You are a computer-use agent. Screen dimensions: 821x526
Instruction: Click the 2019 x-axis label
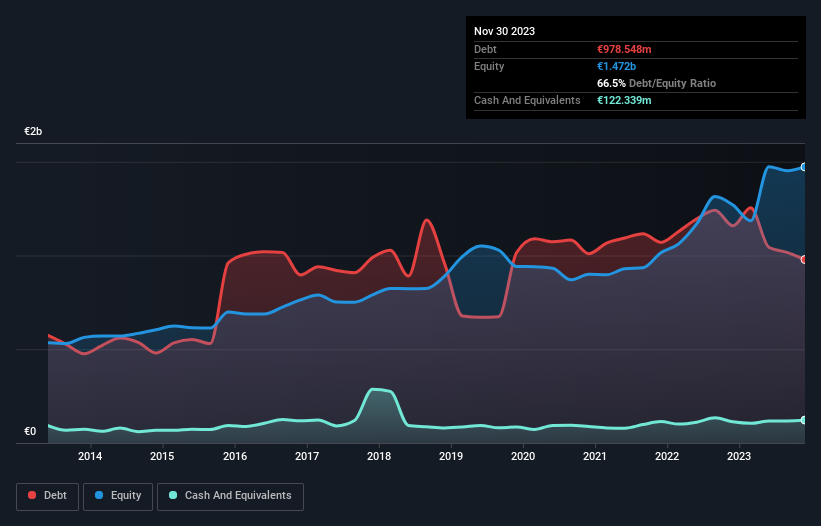(x=451, y=456)
